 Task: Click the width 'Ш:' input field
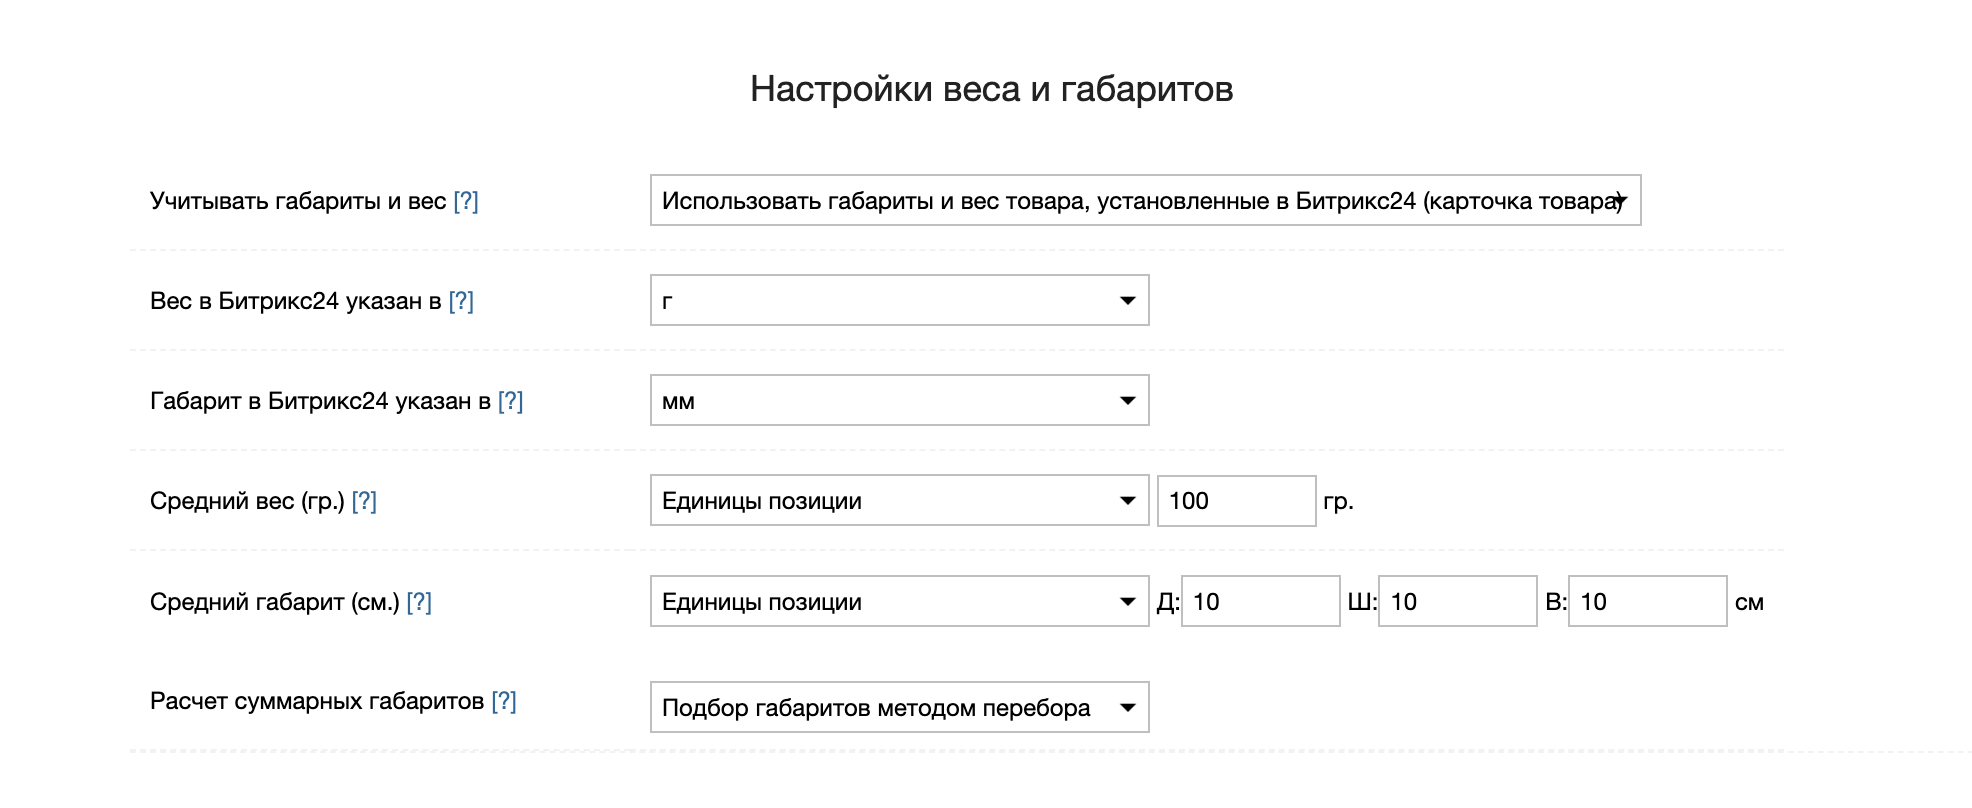pyautogui.click(x=1456, y=602)
